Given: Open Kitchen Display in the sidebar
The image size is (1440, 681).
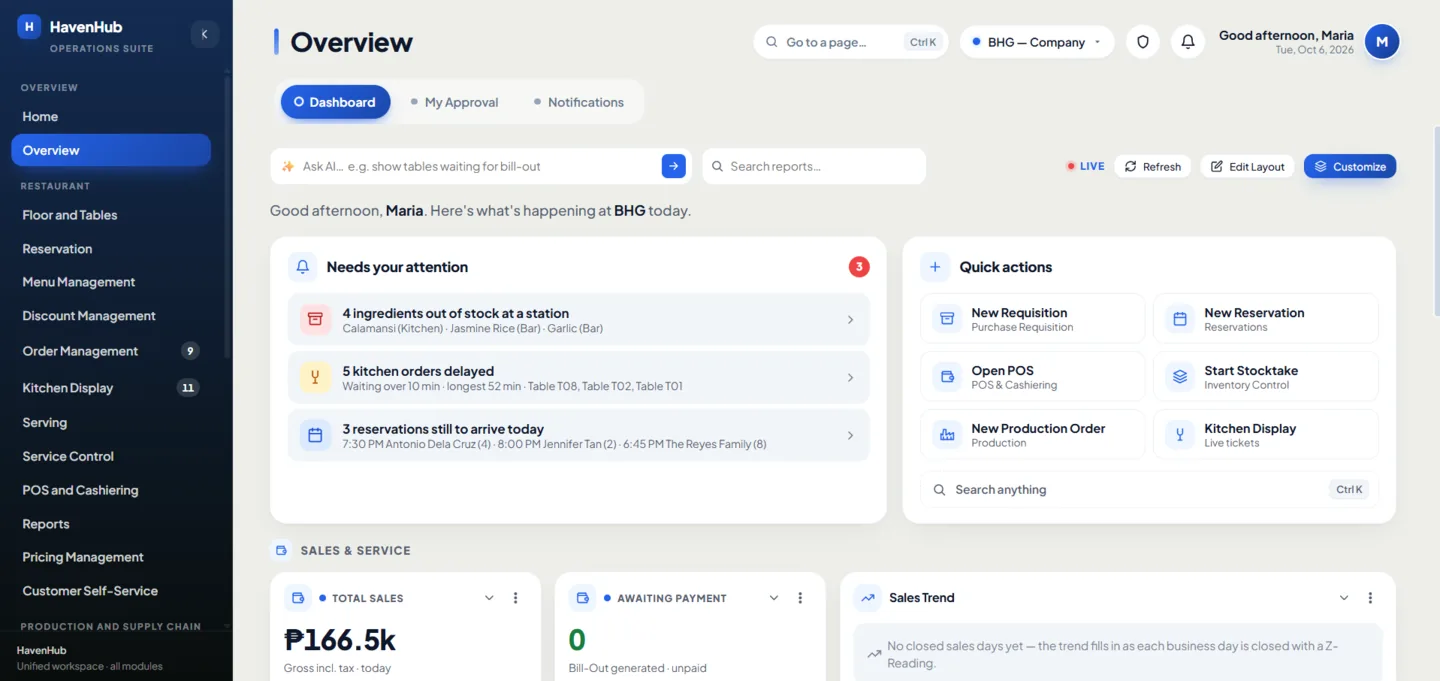Looking at the screenshot, I should click(x=111, y=388).
